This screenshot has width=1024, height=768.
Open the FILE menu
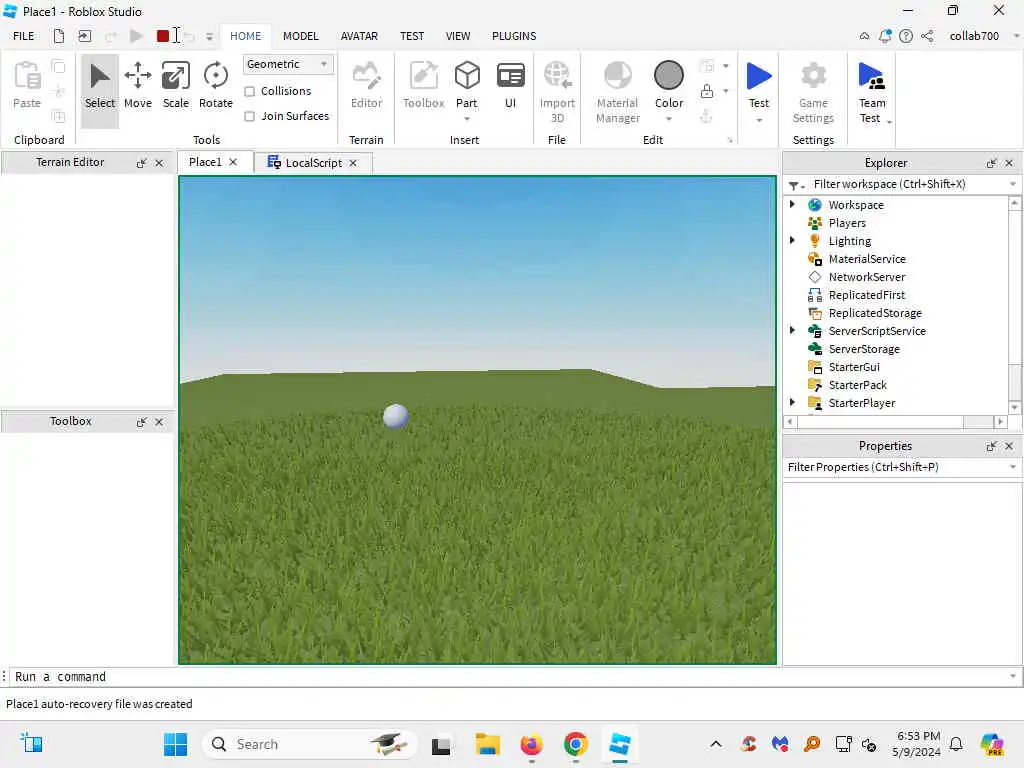click(x=24, y=36)
